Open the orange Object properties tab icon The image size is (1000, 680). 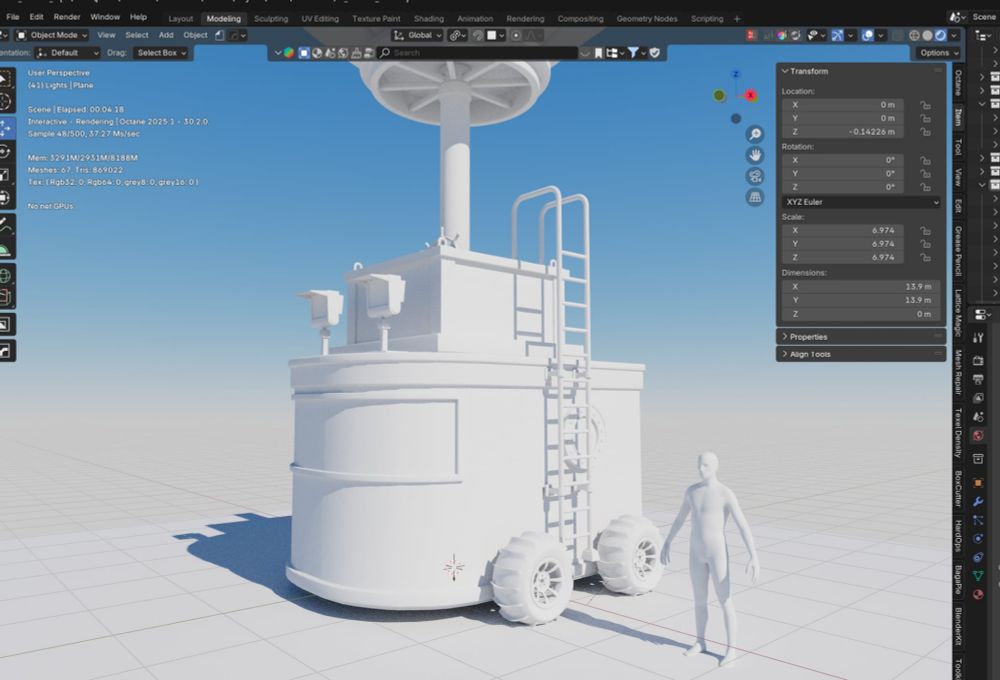[x=978, y=483]
